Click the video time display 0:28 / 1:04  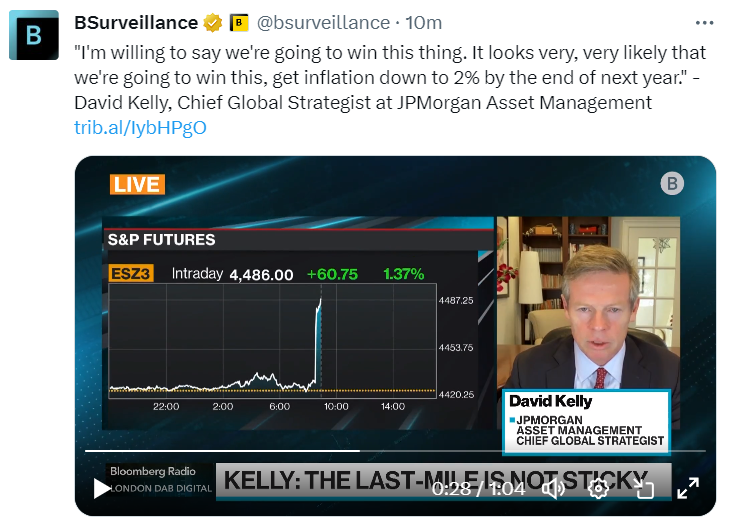tap(477, 488)
